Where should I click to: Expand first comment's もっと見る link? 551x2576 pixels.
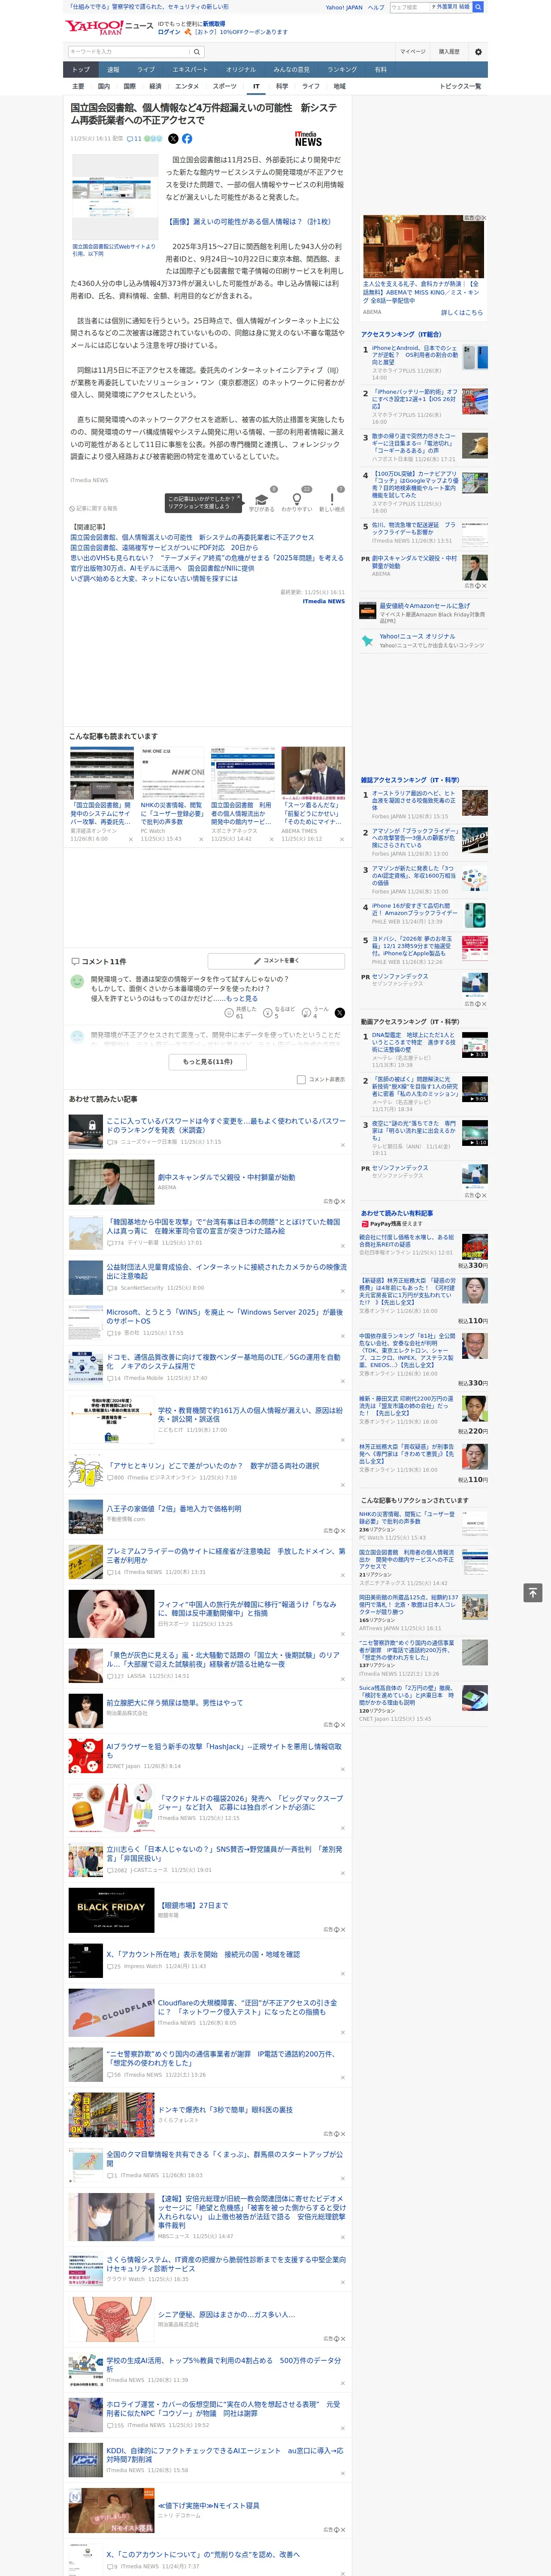[x=241, y=998]
